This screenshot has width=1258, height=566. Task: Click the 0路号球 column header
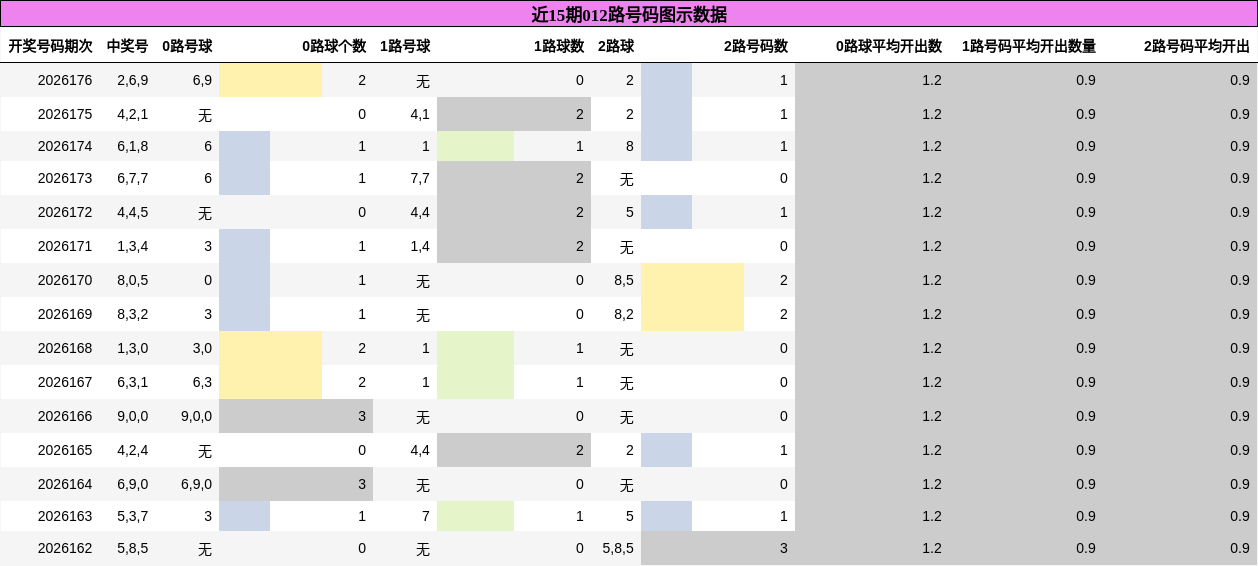[187, 46]
